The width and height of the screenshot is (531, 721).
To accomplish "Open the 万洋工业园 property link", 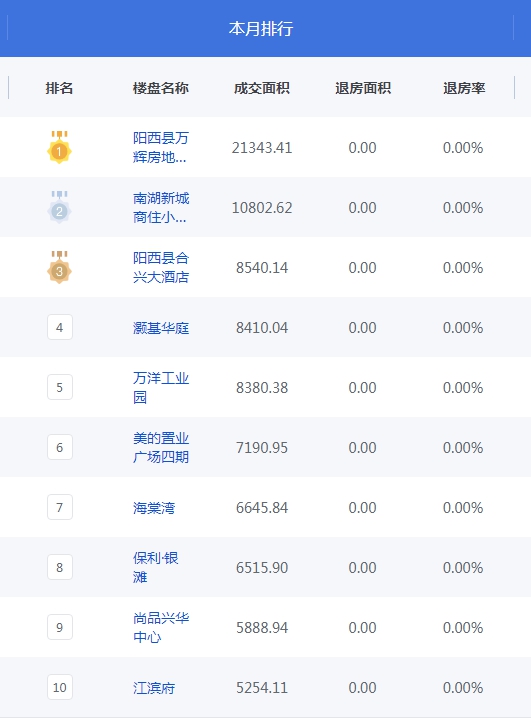I will pyautogui.click(x=161, y=388).
